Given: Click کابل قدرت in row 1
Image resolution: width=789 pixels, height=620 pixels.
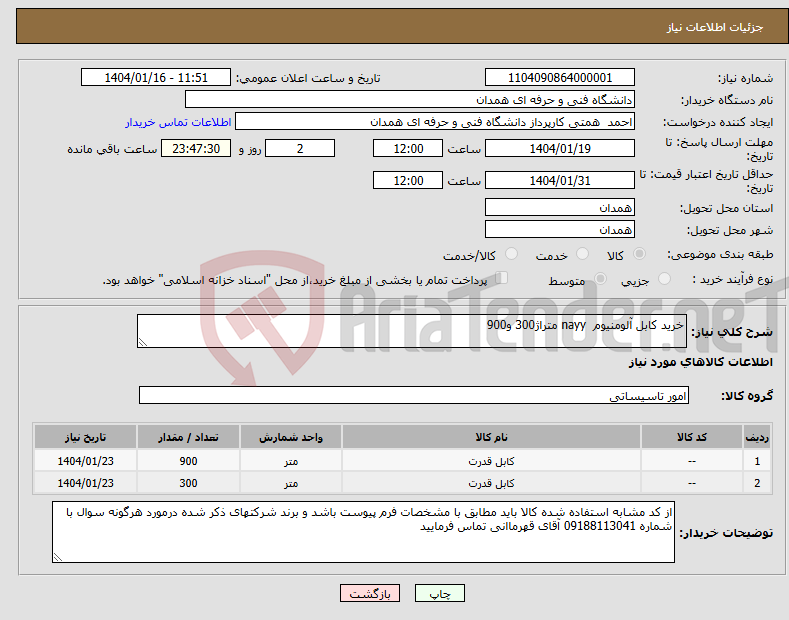Looking at the screenshot, I should (x=491, y=461).
